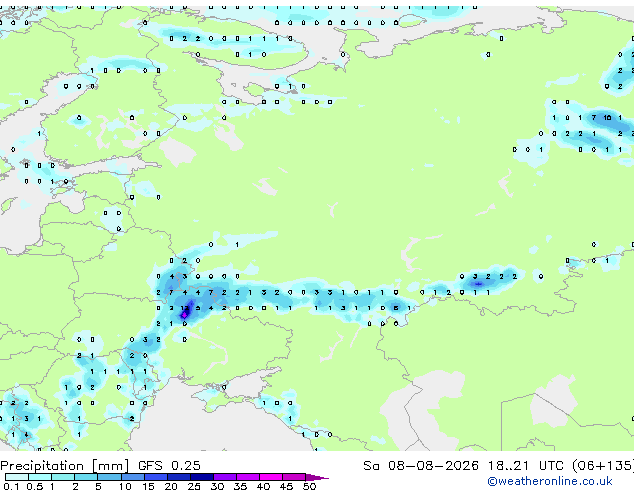Click the 'Precipitation [mm]' title text
The width and height of the screenshot is (634, 490).
point(65,466)
